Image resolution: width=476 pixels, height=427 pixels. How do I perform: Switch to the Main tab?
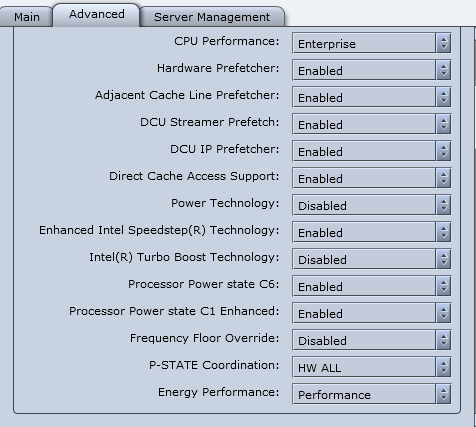(26, 17)
